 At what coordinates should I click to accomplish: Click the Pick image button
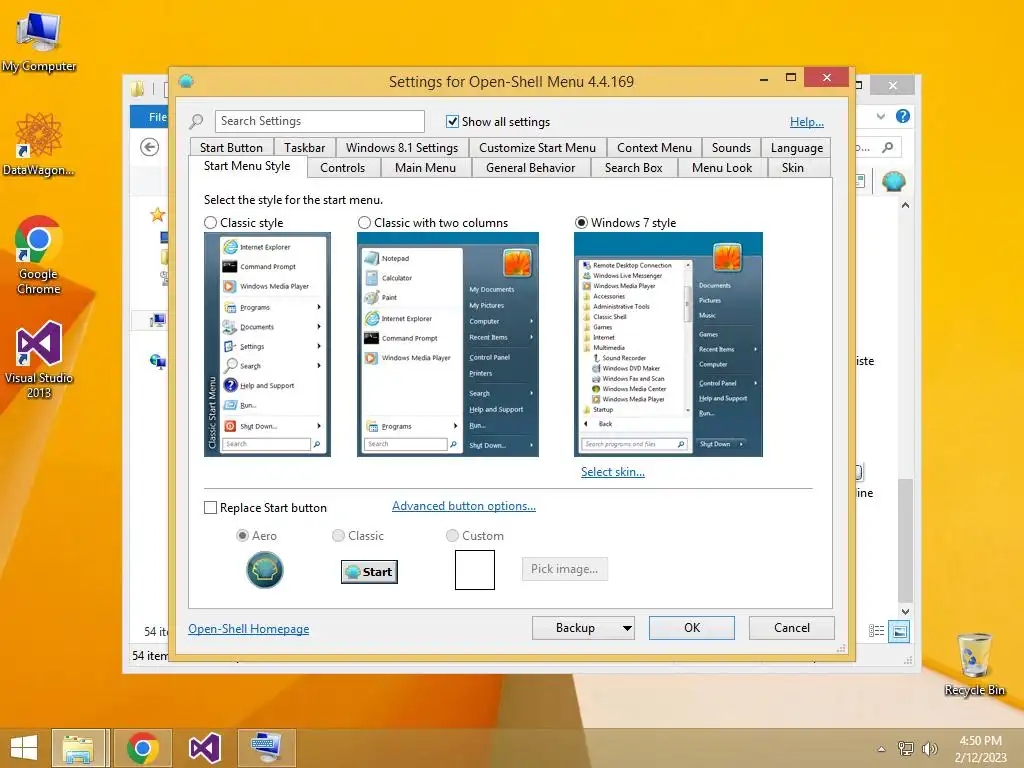tap(564, 569)
